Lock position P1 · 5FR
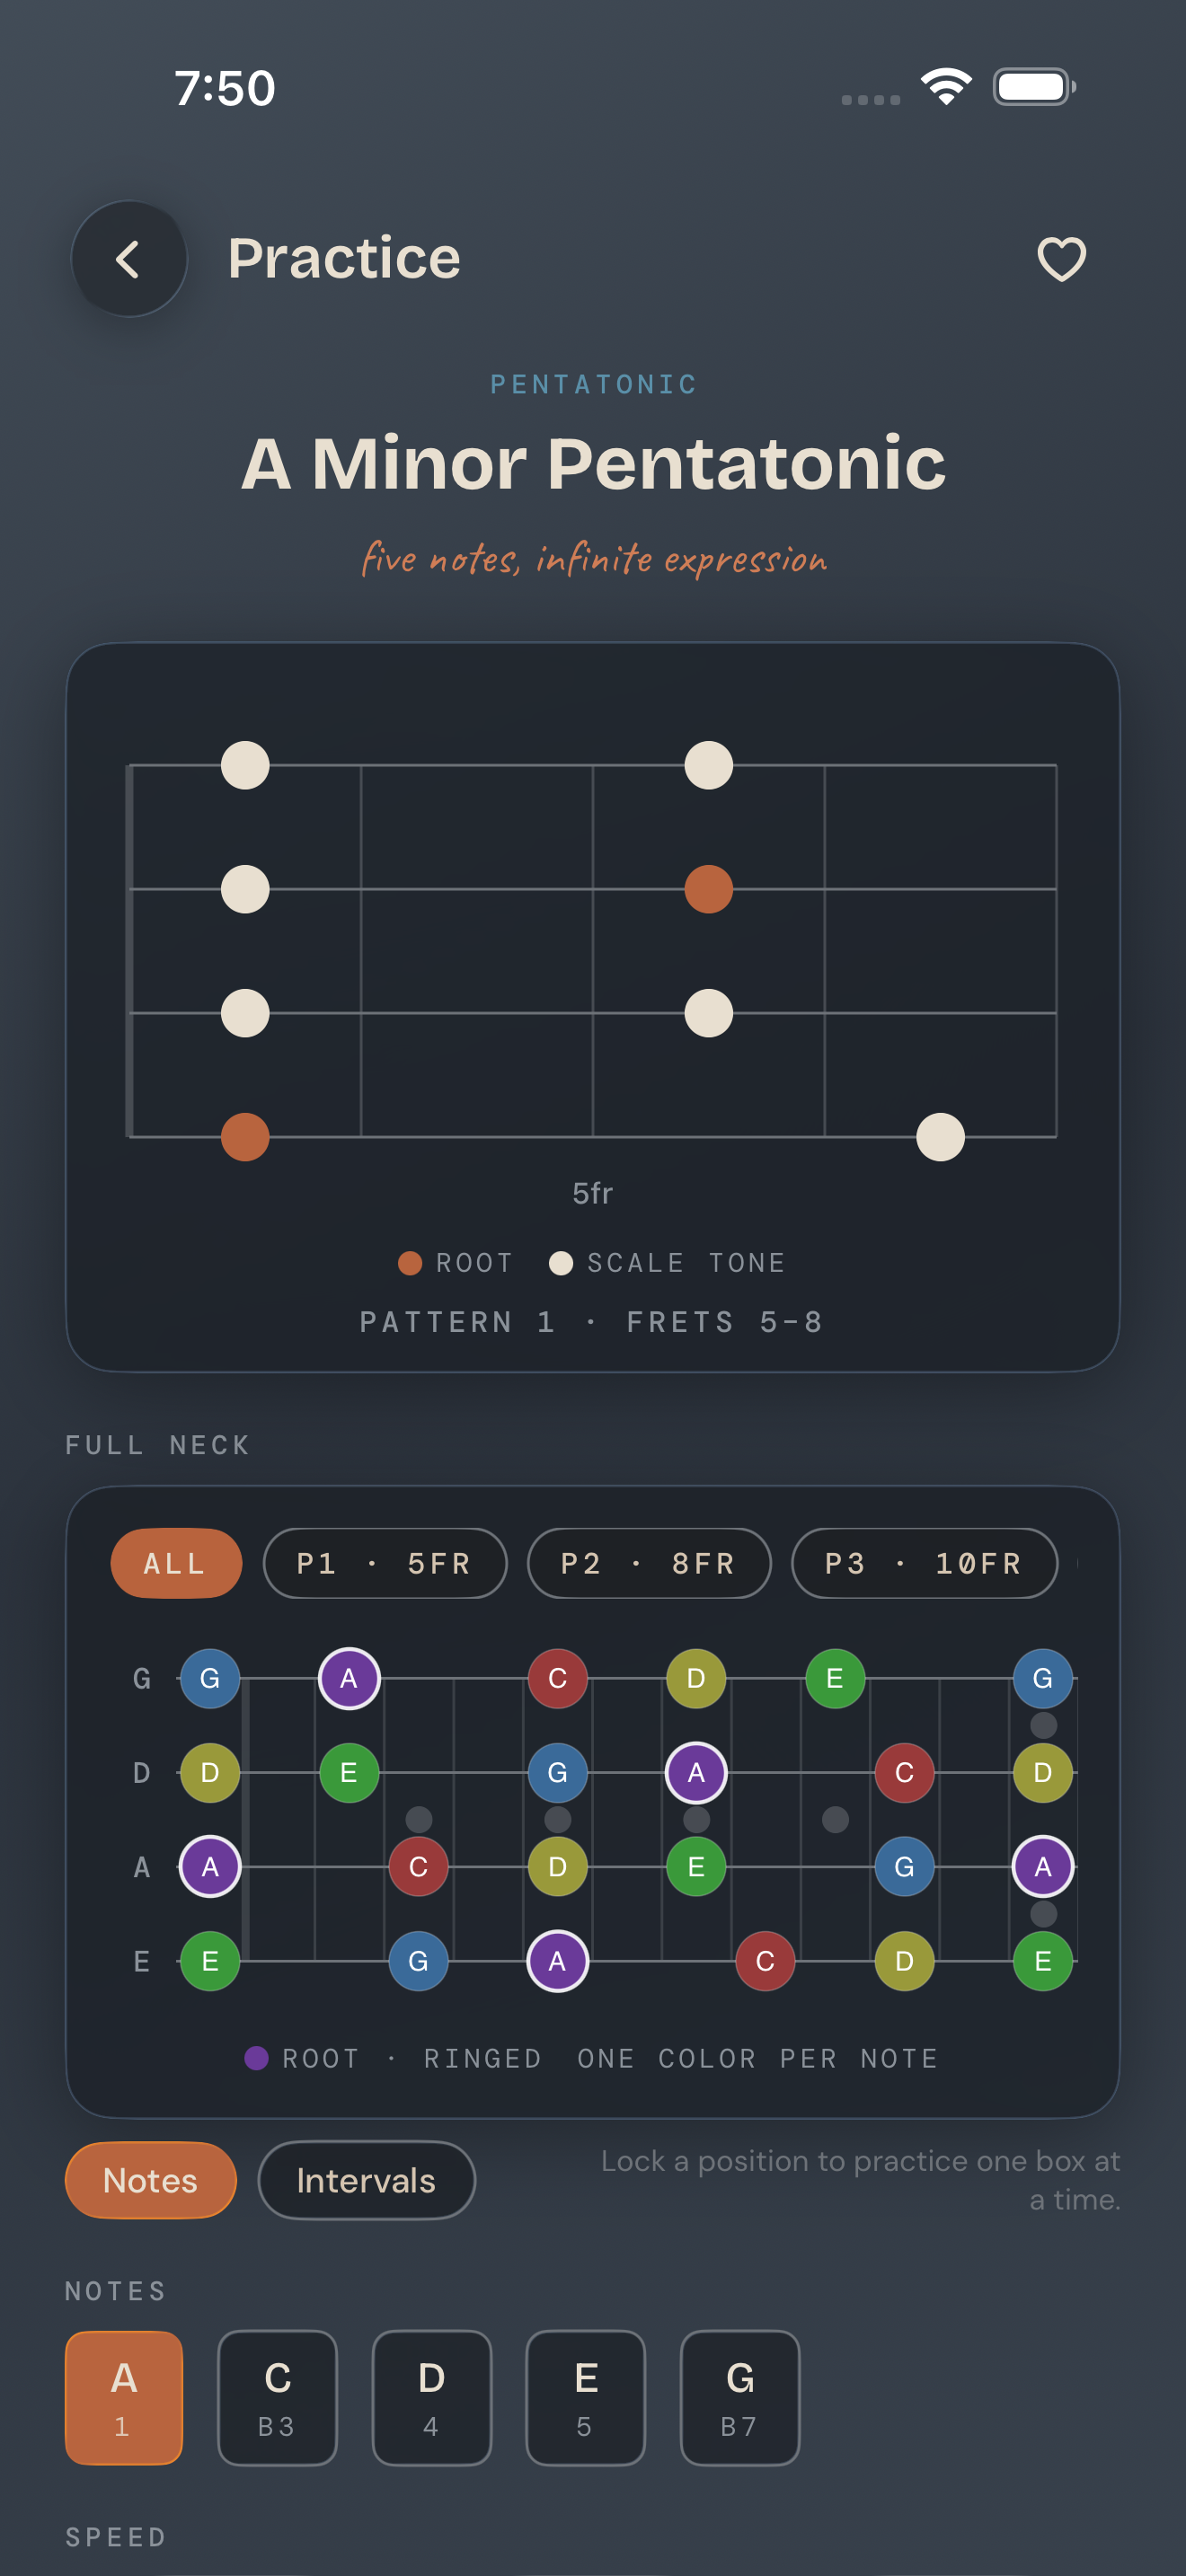Image resolution: width=1186 pixels, height=2576 pixels. pos(385,1563)
